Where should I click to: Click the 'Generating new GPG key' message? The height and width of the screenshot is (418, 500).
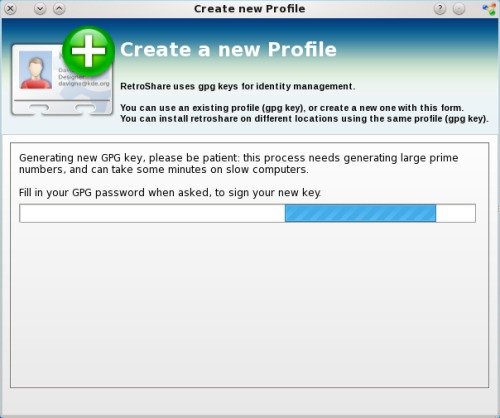(x=239, y=163)
